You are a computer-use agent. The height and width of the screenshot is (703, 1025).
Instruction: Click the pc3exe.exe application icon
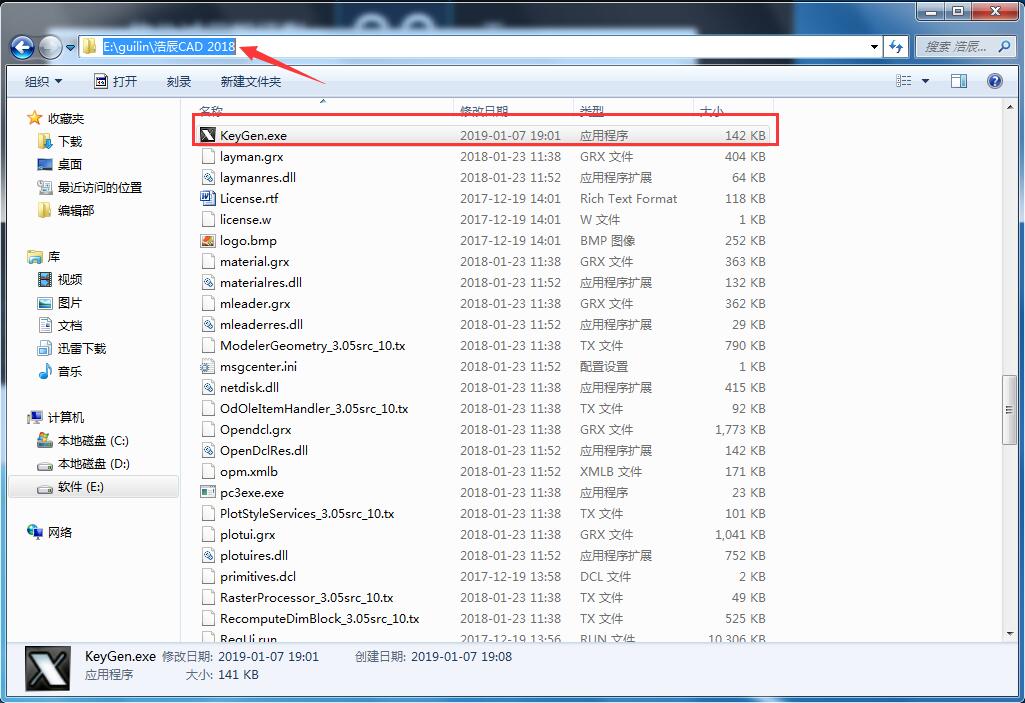pyautogui.click(x=207, y=492)
